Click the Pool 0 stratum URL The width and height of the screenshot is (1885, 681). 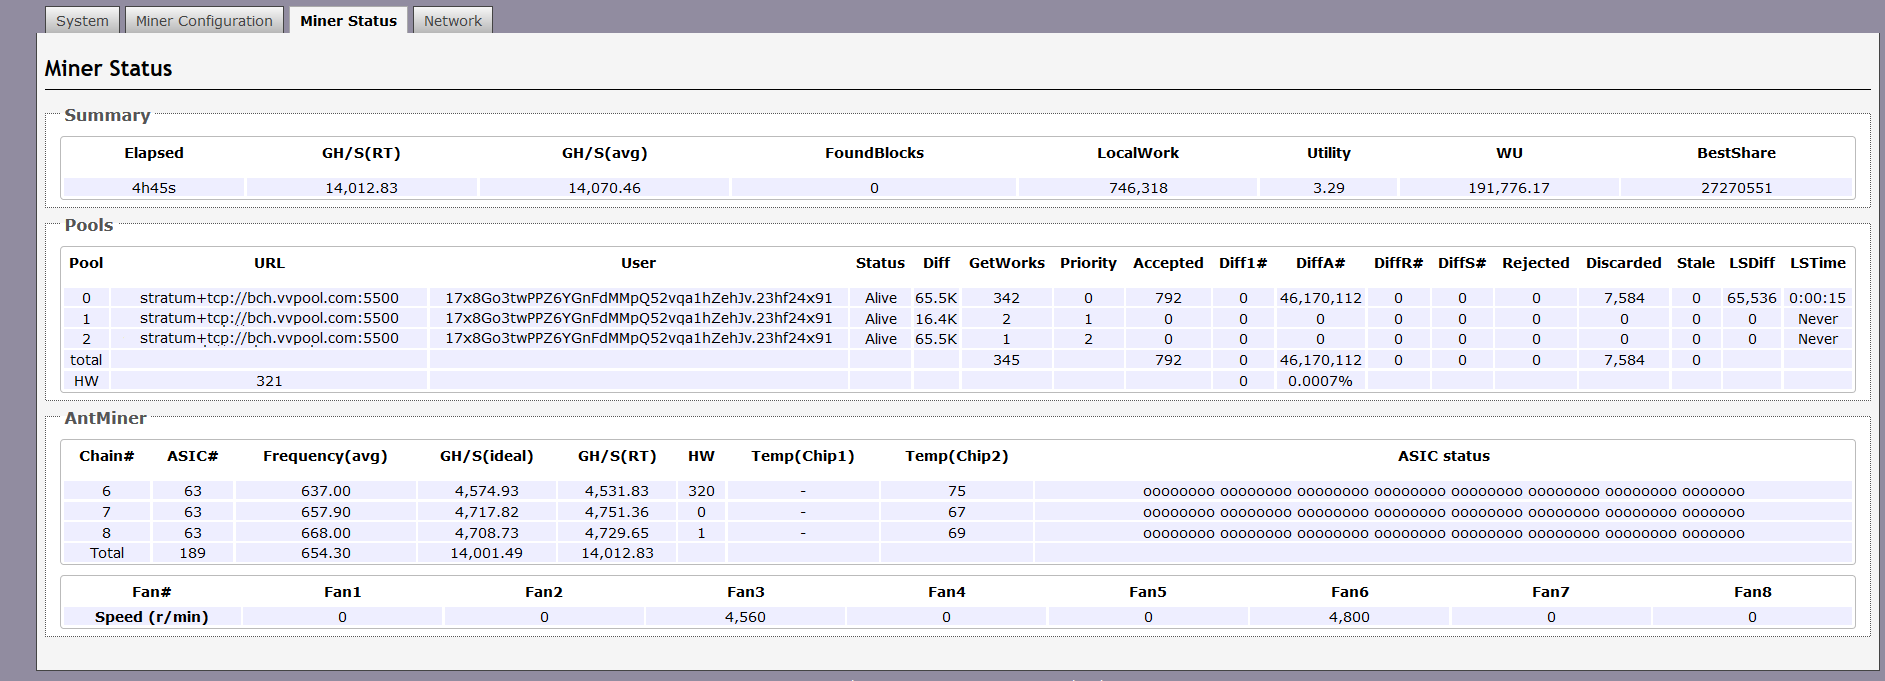click(269, 298)
